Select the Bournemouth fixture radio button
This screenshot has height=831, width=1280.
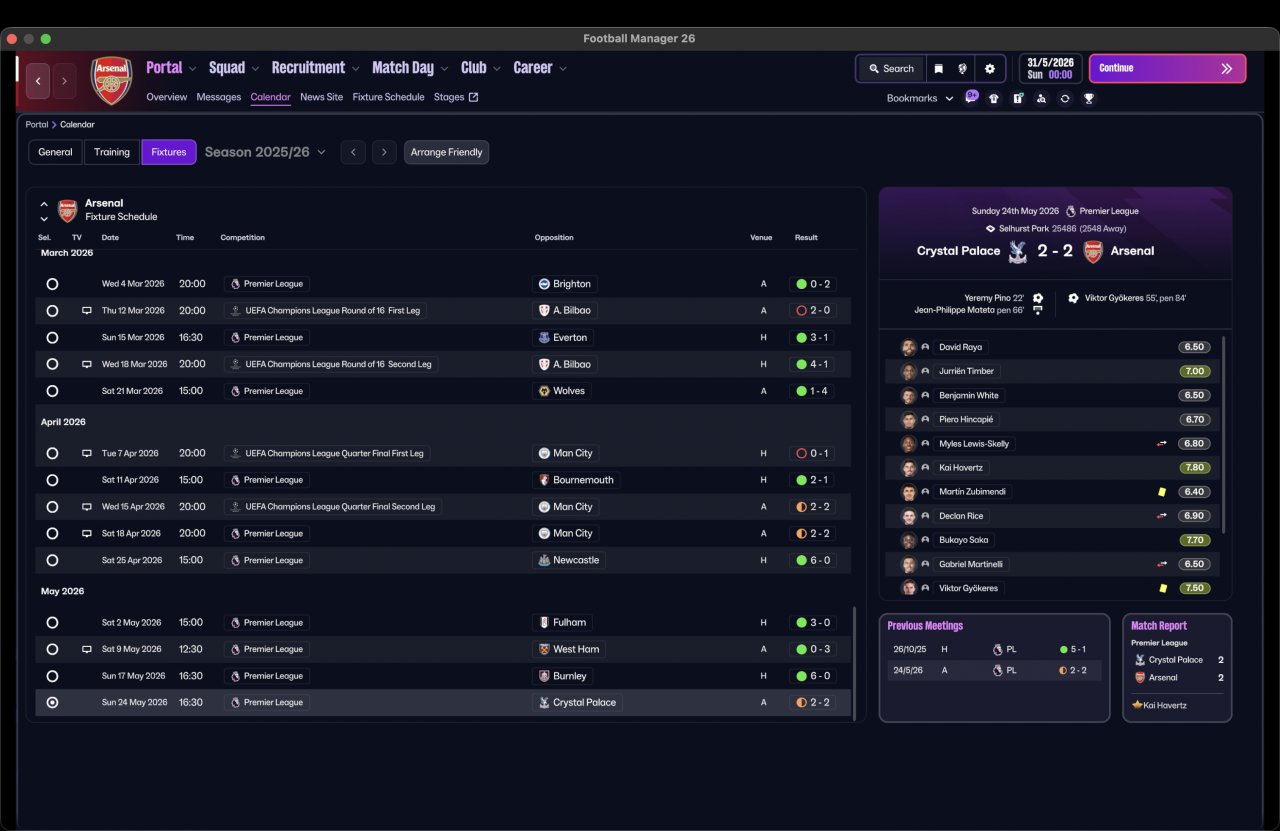point(52,480)
